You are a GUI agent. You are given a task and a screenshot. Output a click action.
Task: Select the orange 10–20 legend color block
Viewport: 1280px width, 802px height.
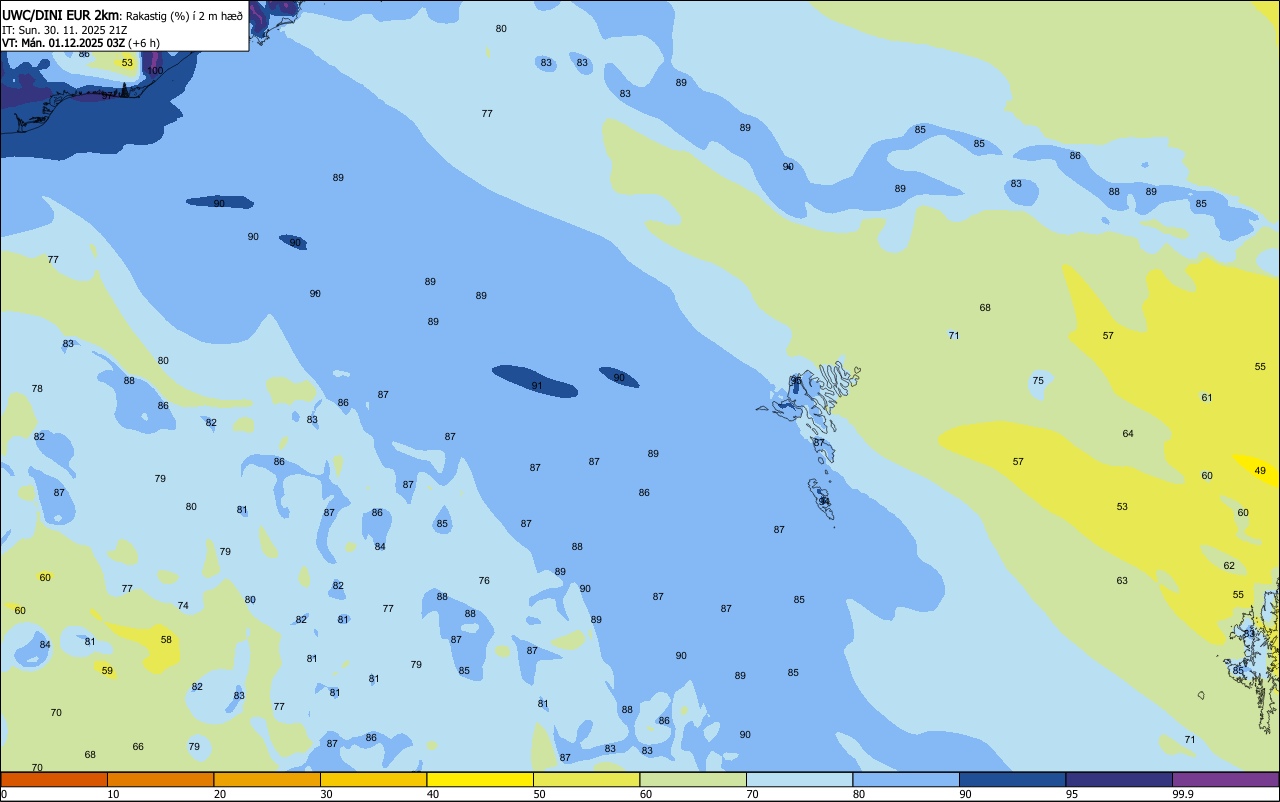(x=160, y=779)
